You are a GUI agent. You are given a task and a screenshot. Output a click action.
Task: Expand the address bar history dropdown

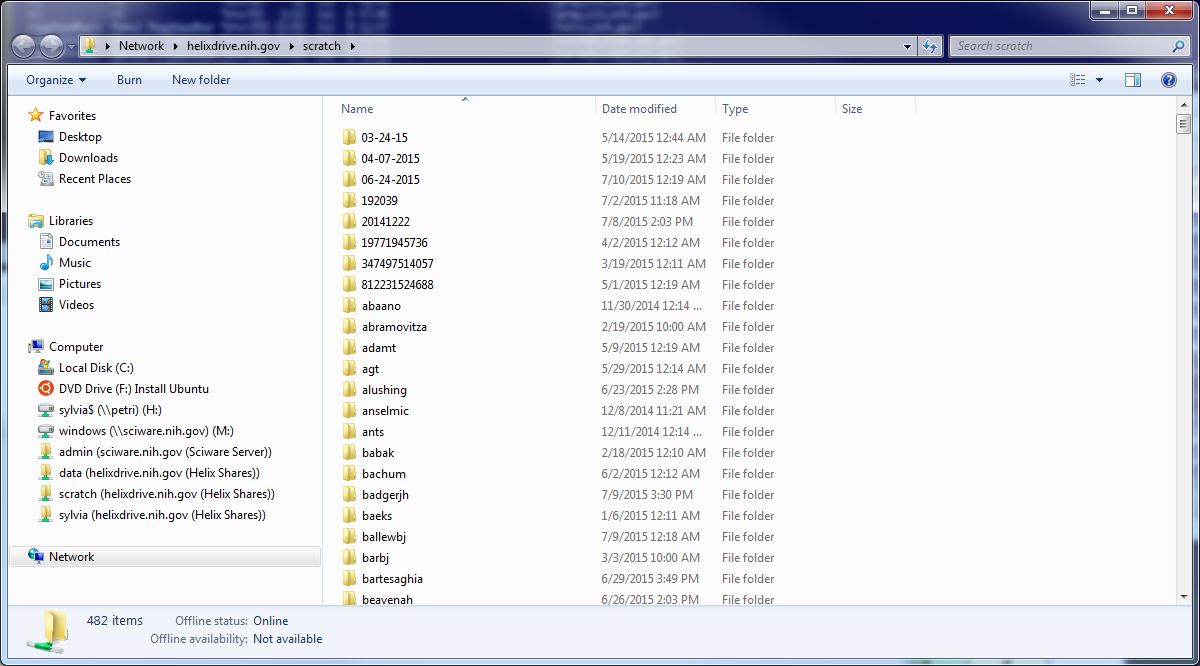(907, 45)
